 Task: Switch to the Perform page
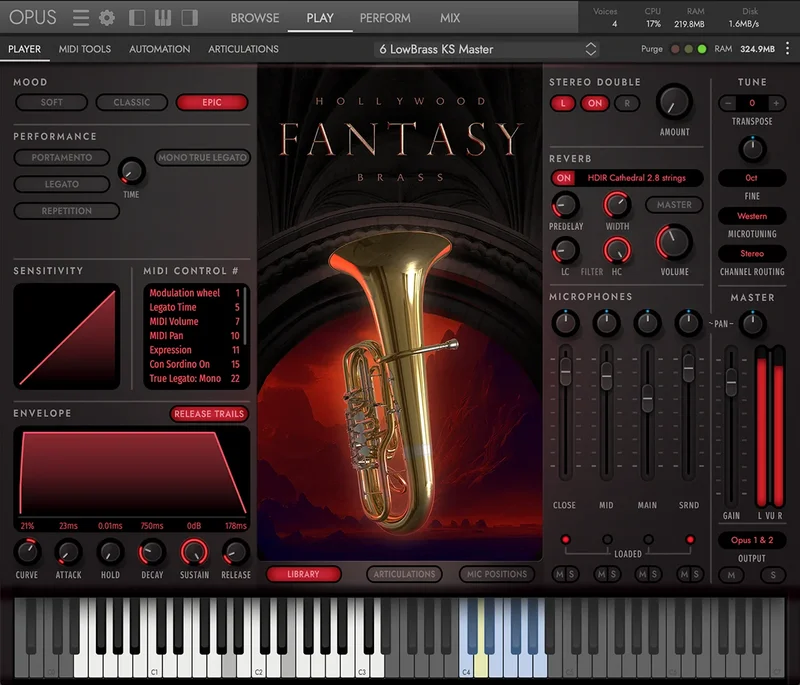click(x=385, y=18)
